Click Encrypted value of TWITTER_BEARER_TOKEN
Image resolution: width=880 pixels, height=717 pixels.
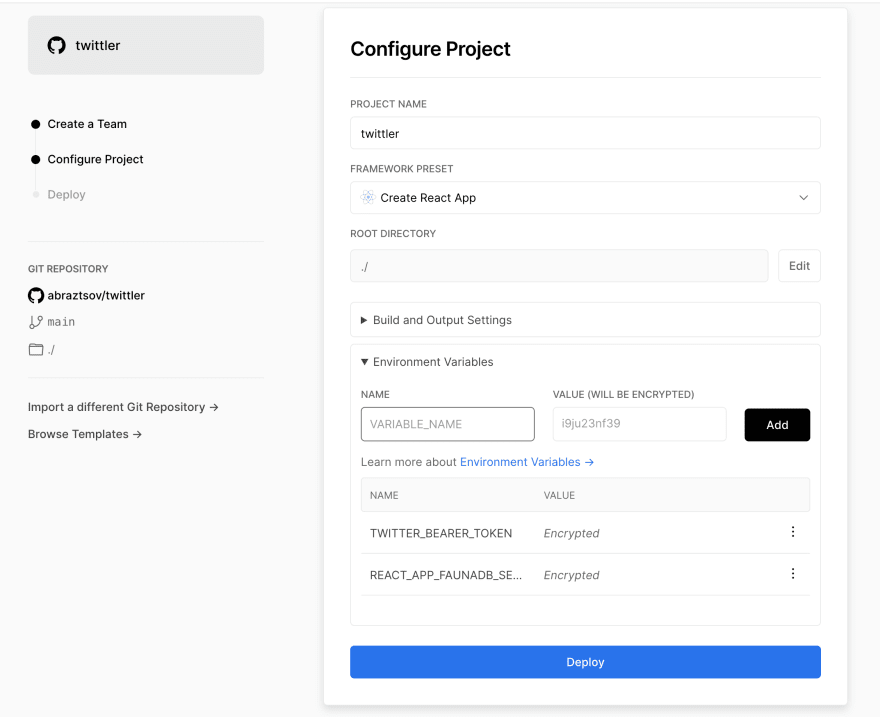click(571, 533)
